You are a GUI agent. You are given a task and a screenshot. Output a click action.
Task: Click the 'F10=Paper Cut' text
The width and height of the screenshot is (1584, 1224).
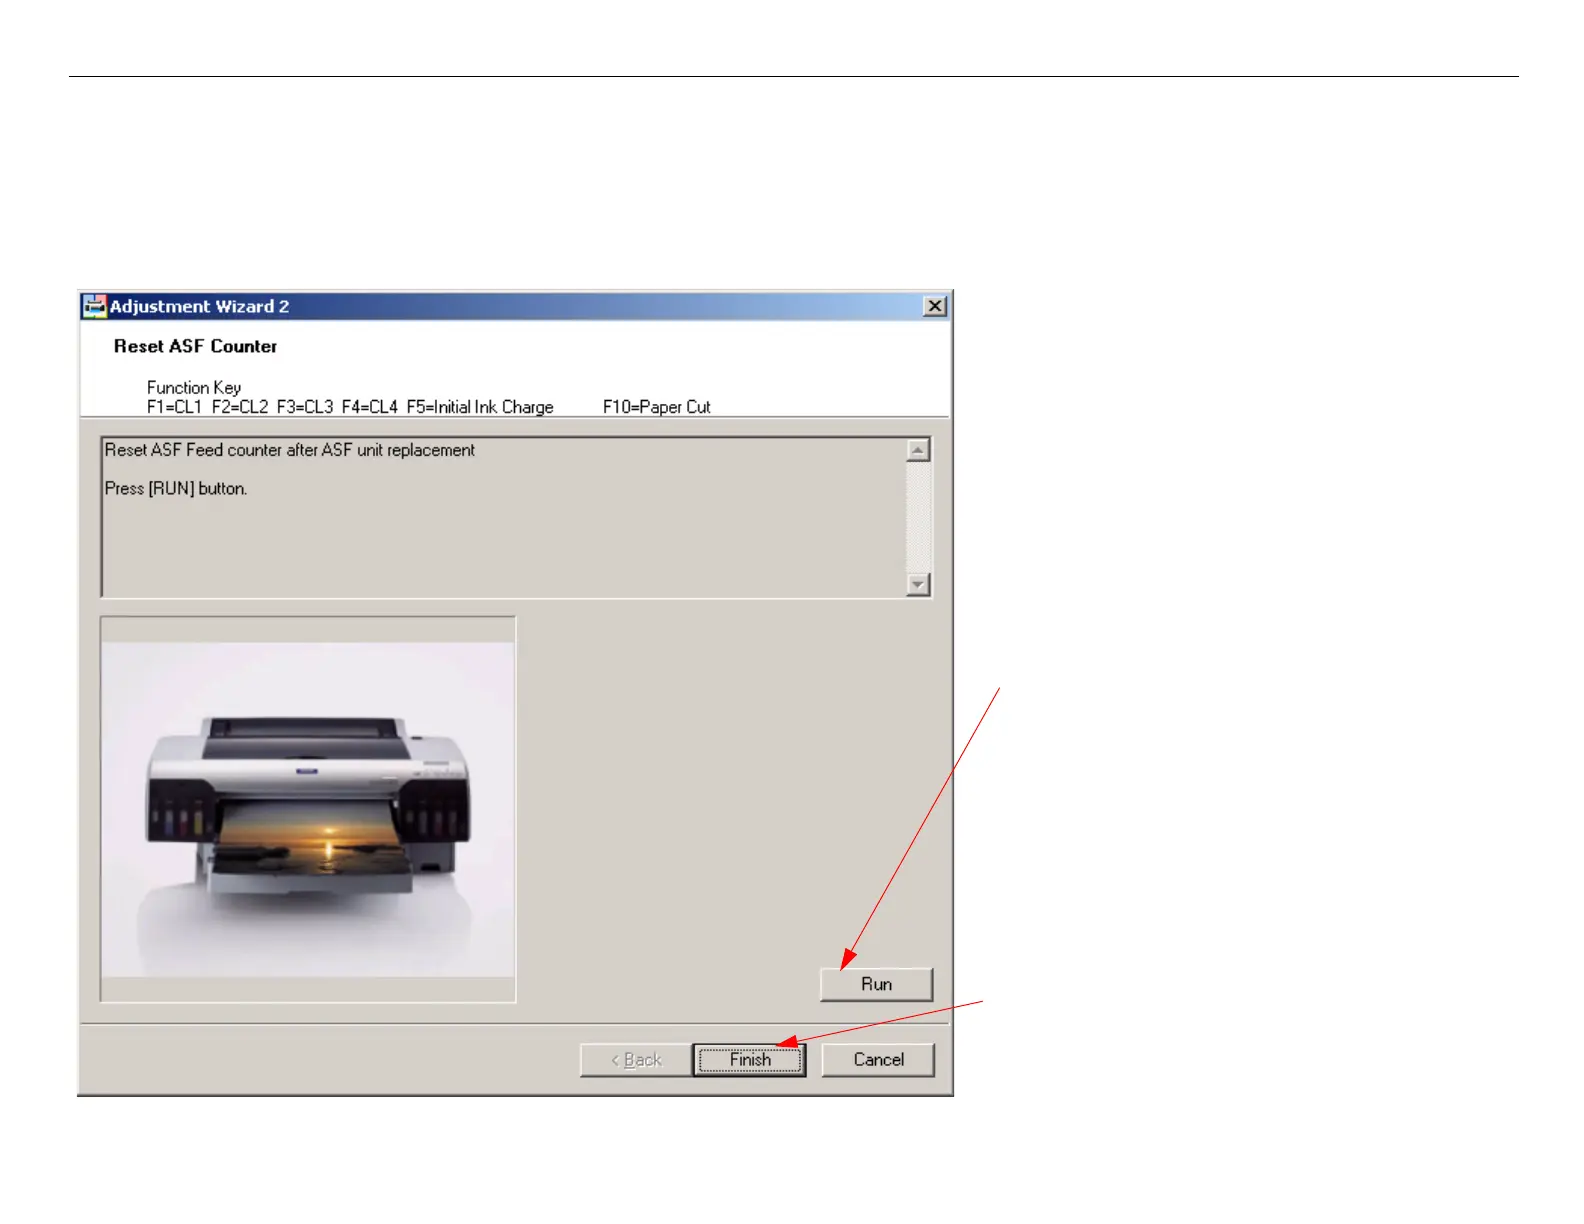click(x=657, y=407)
